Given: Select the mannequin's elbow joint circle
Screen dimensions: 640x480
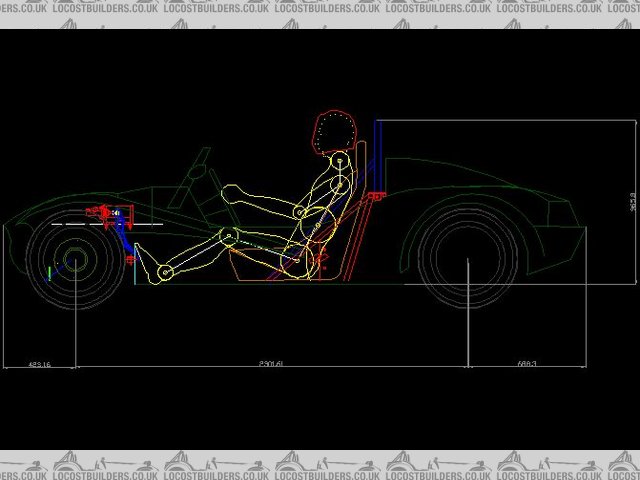Looking at the screenshot, I should [299, 211].
